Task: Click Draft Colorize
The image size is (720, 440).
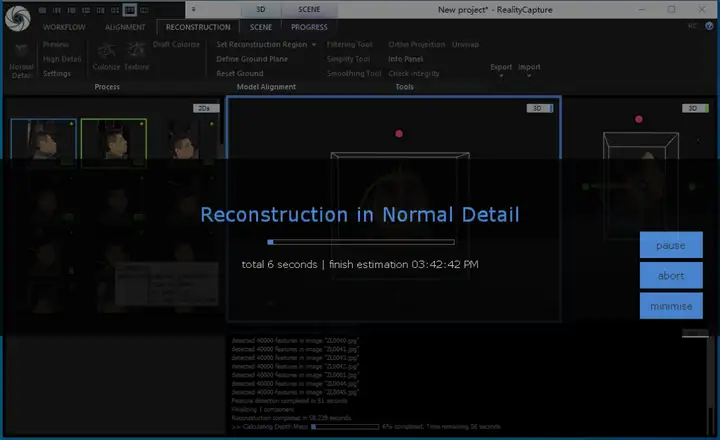Action: pyautogui.click(x=176, y=45)
